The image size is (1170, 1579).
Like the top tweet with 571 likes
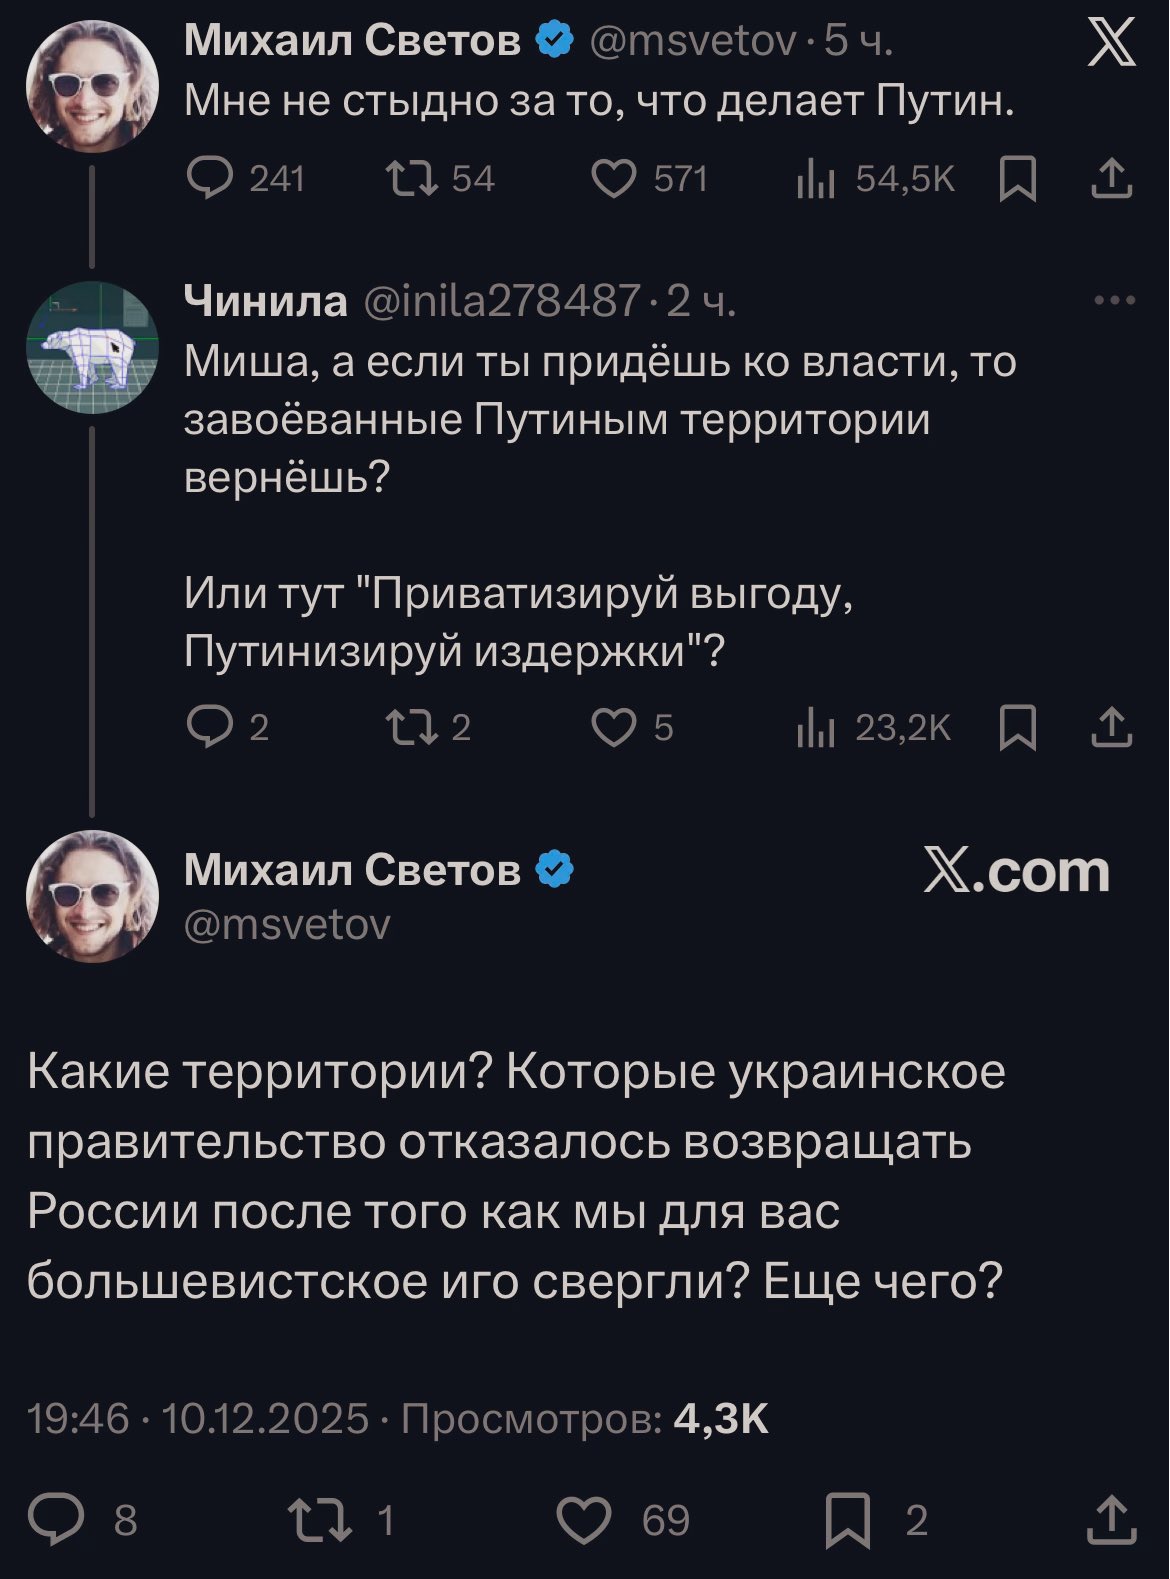tap(614, 179)
